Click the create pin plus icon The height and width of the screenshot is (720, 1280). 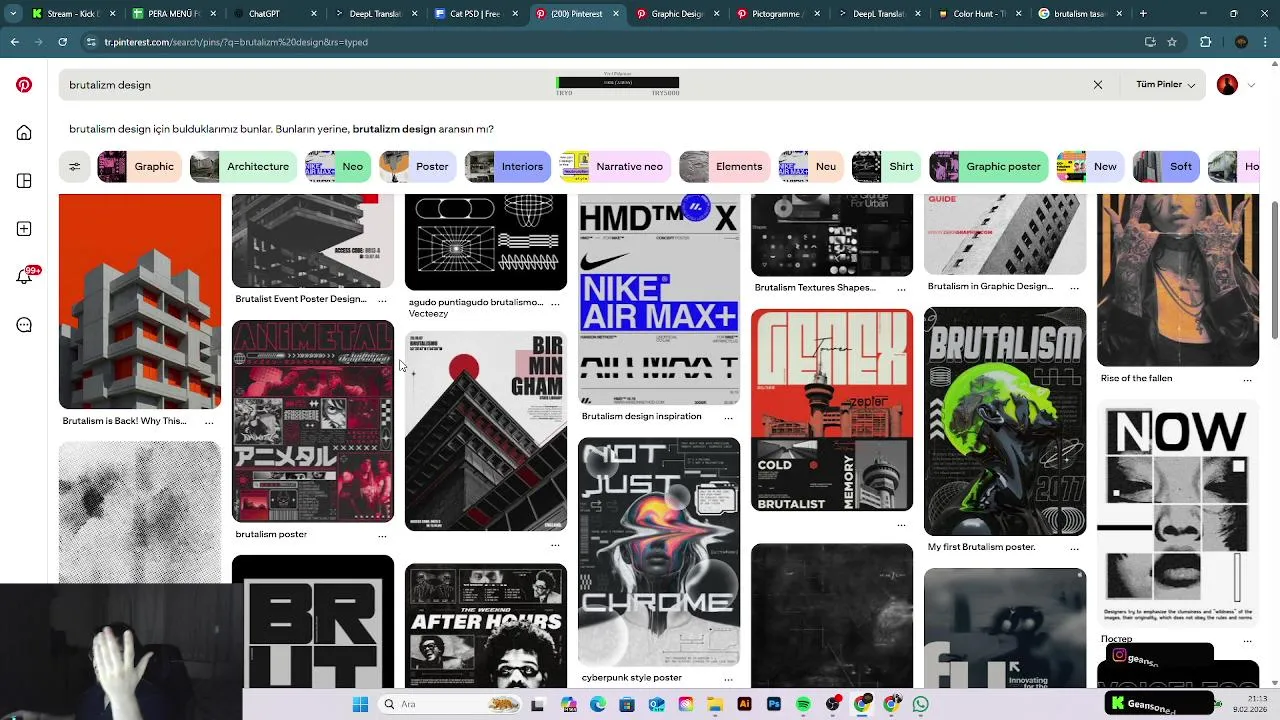(x=24, y=229)
